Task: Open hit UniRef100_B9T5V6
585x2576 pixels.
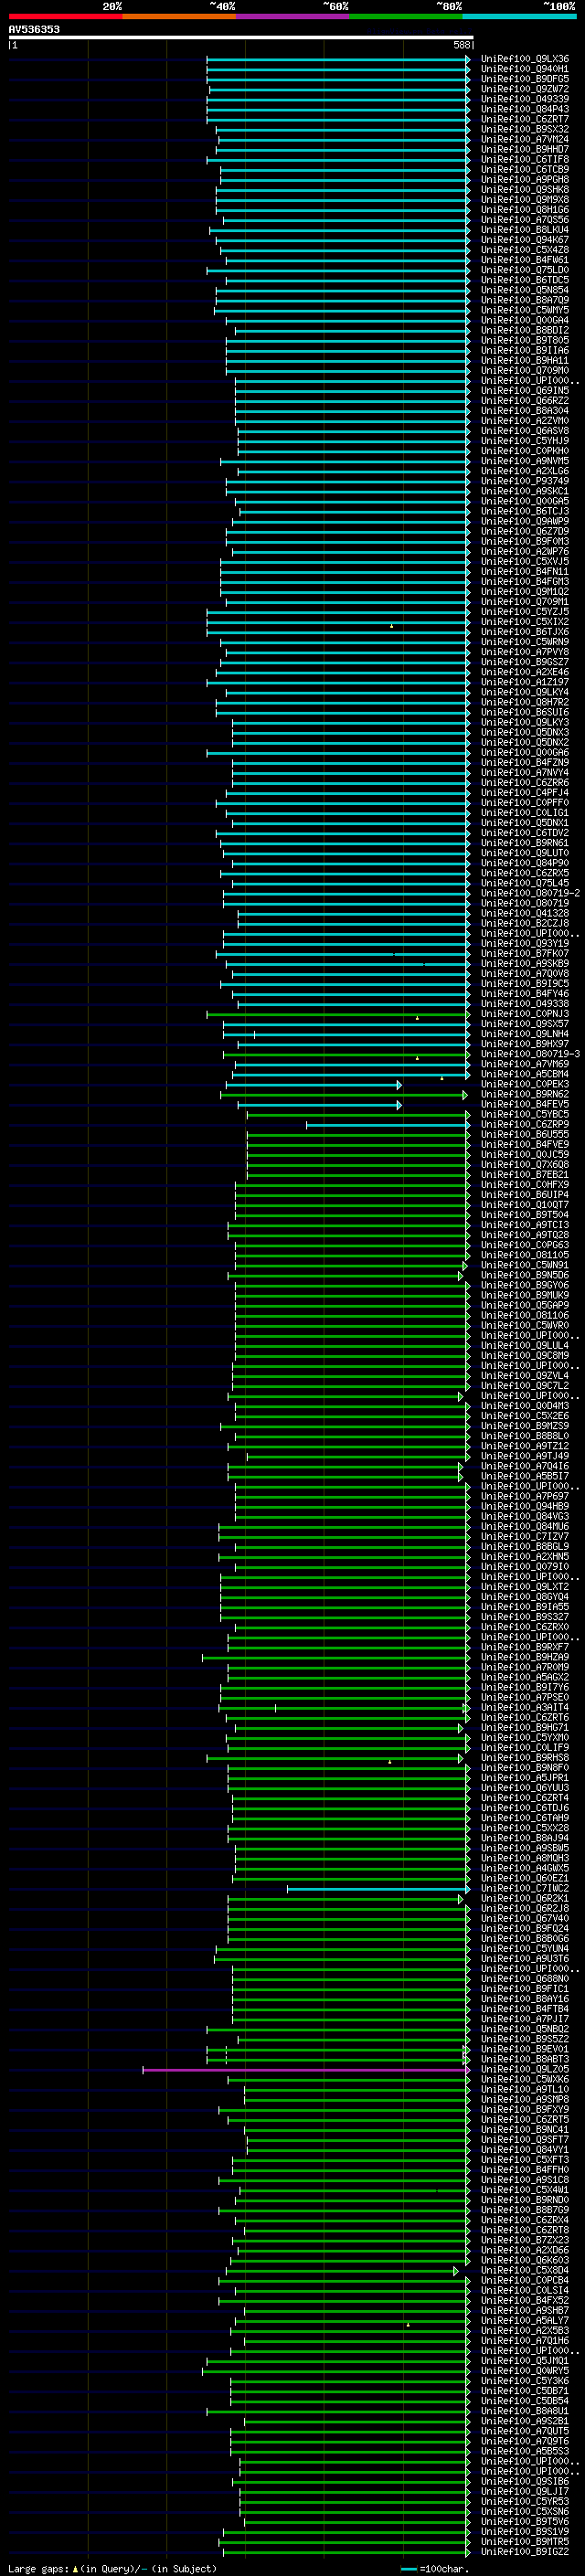Action: pyautogui.click(x=525, y=2522)
